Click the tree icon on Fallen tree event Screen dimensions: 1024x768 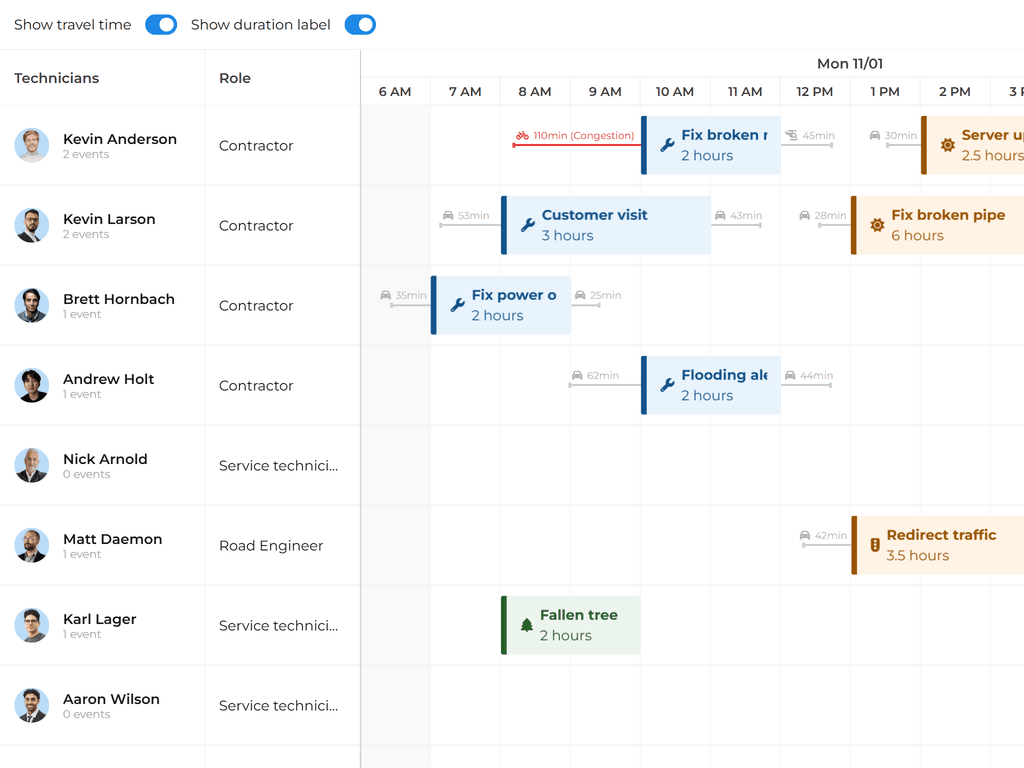(x=527, y=625)
